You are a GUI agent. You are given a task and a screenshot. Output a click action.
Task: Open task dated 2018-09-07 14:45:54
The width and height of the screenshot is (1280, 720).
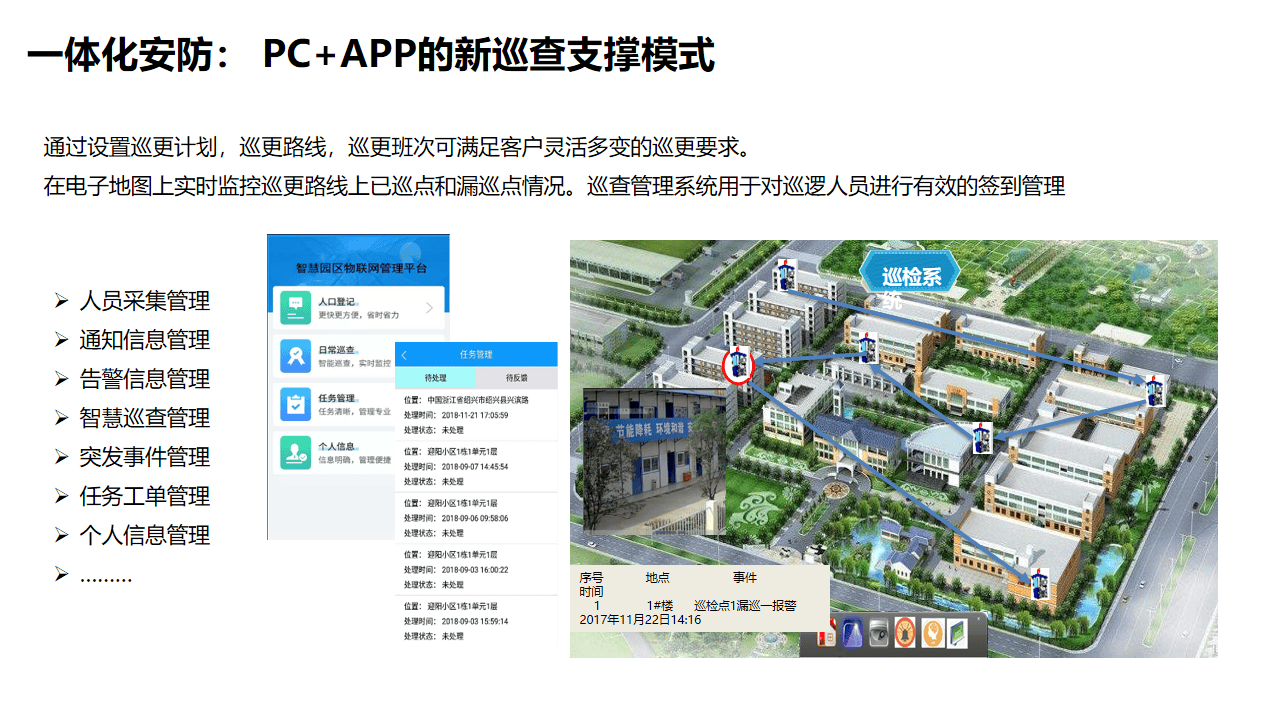click(476, 467)
